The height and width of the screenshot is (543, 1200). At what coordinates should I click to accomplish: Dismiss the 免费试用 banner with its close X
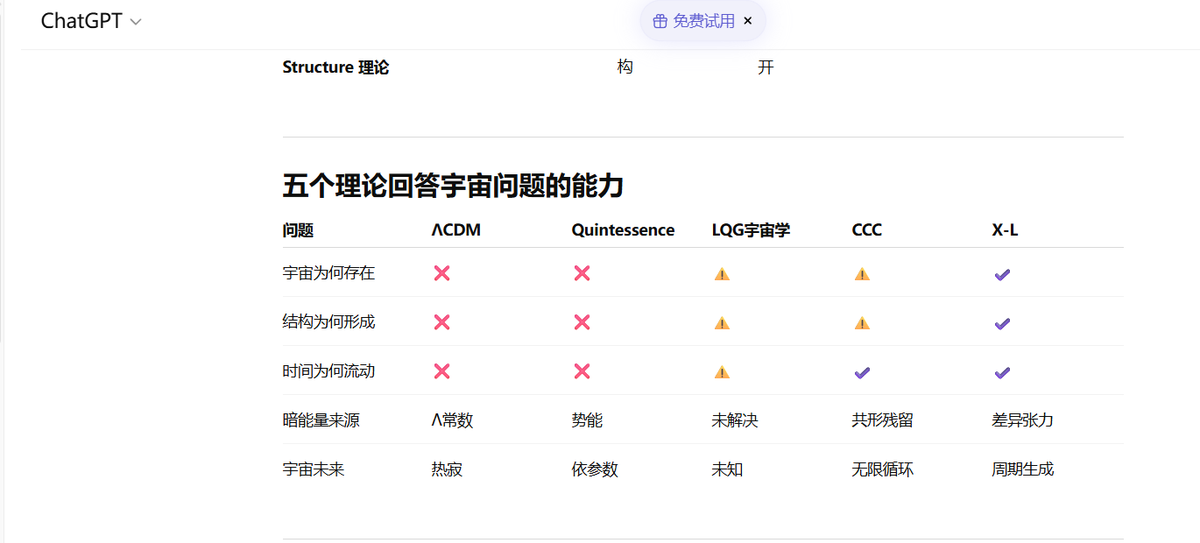(x=747, y=21)
